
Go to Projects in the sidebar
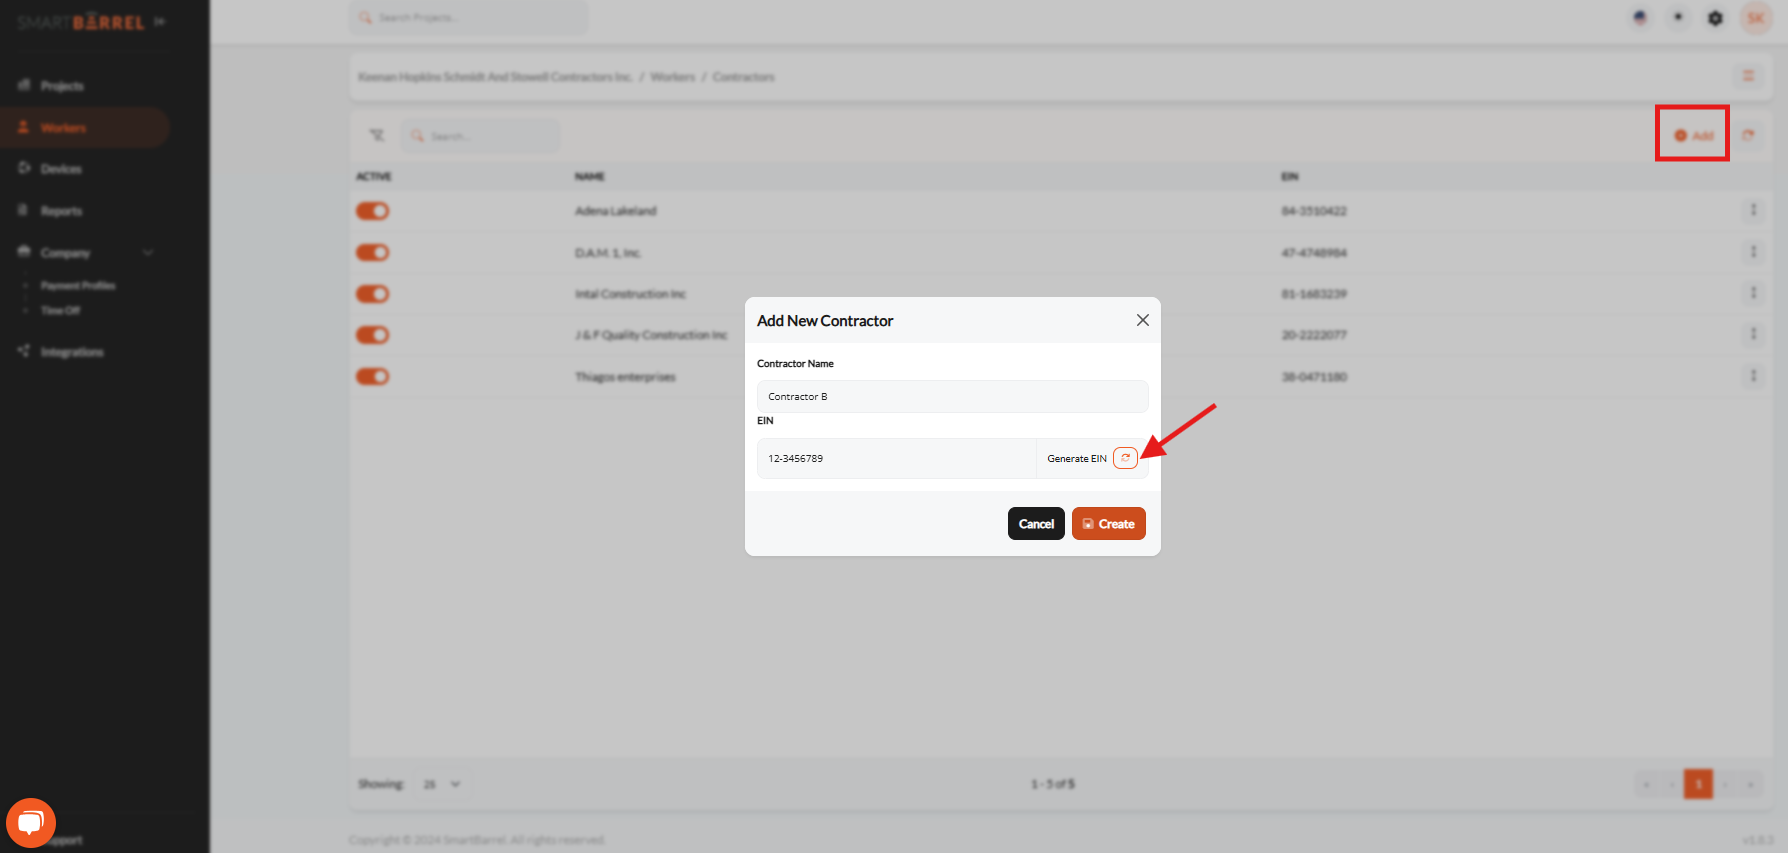pos(62,86)
